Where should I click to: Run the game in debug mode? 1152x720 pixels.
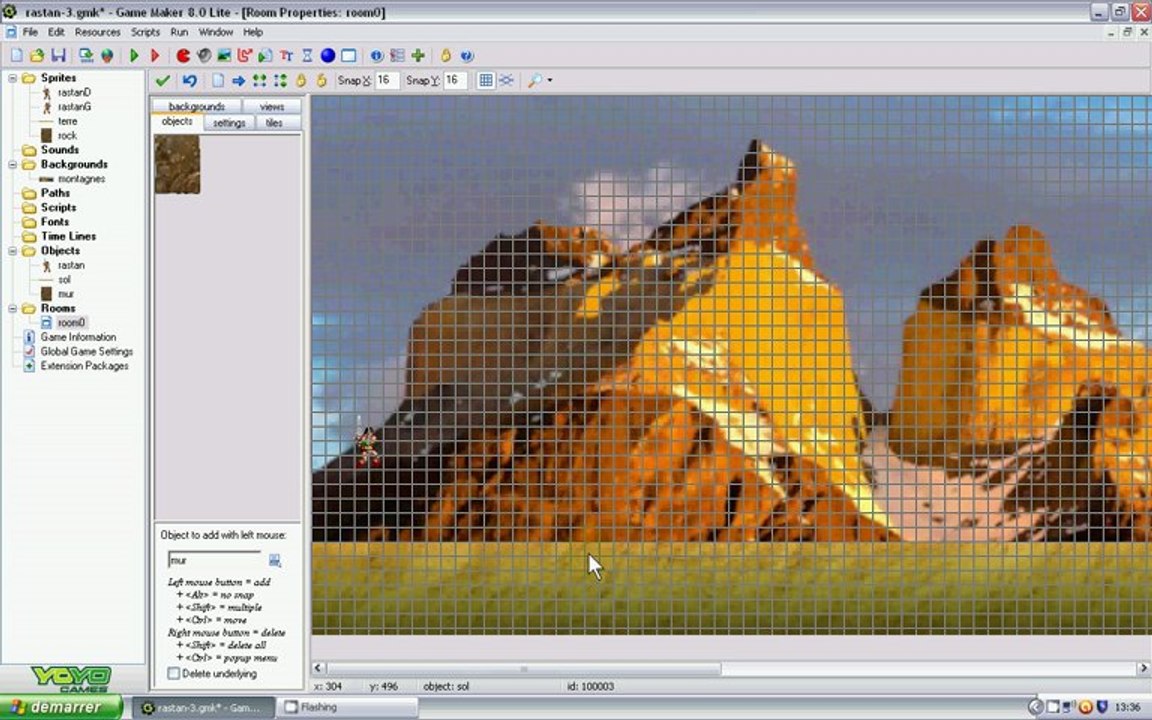coord(155,56)
